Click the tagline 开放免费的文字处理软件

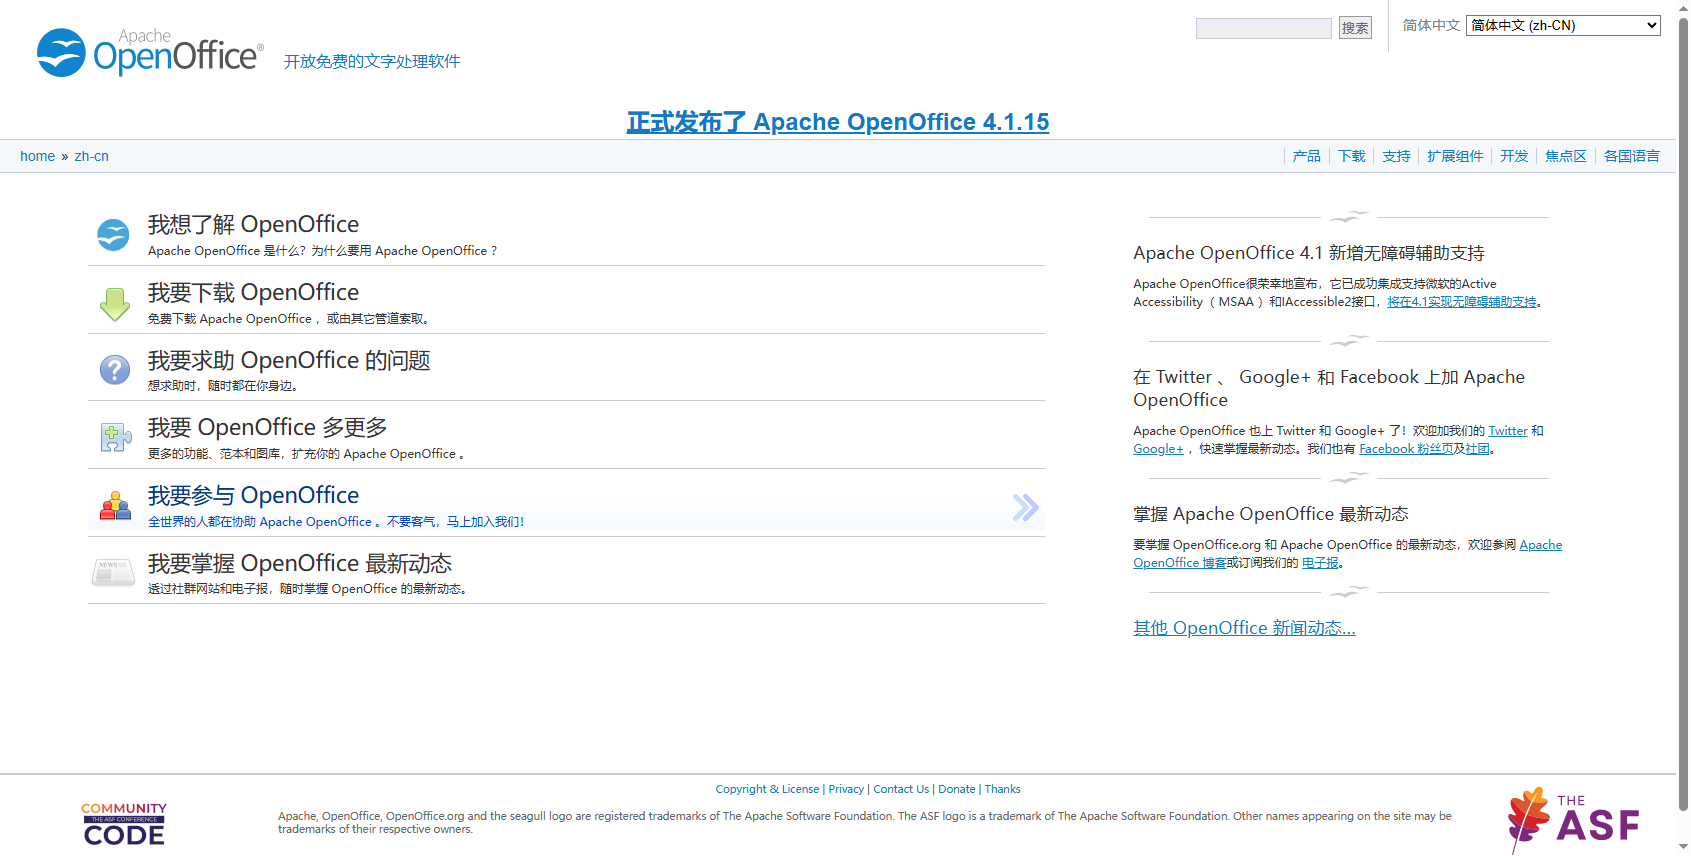(x=372, y=62)
